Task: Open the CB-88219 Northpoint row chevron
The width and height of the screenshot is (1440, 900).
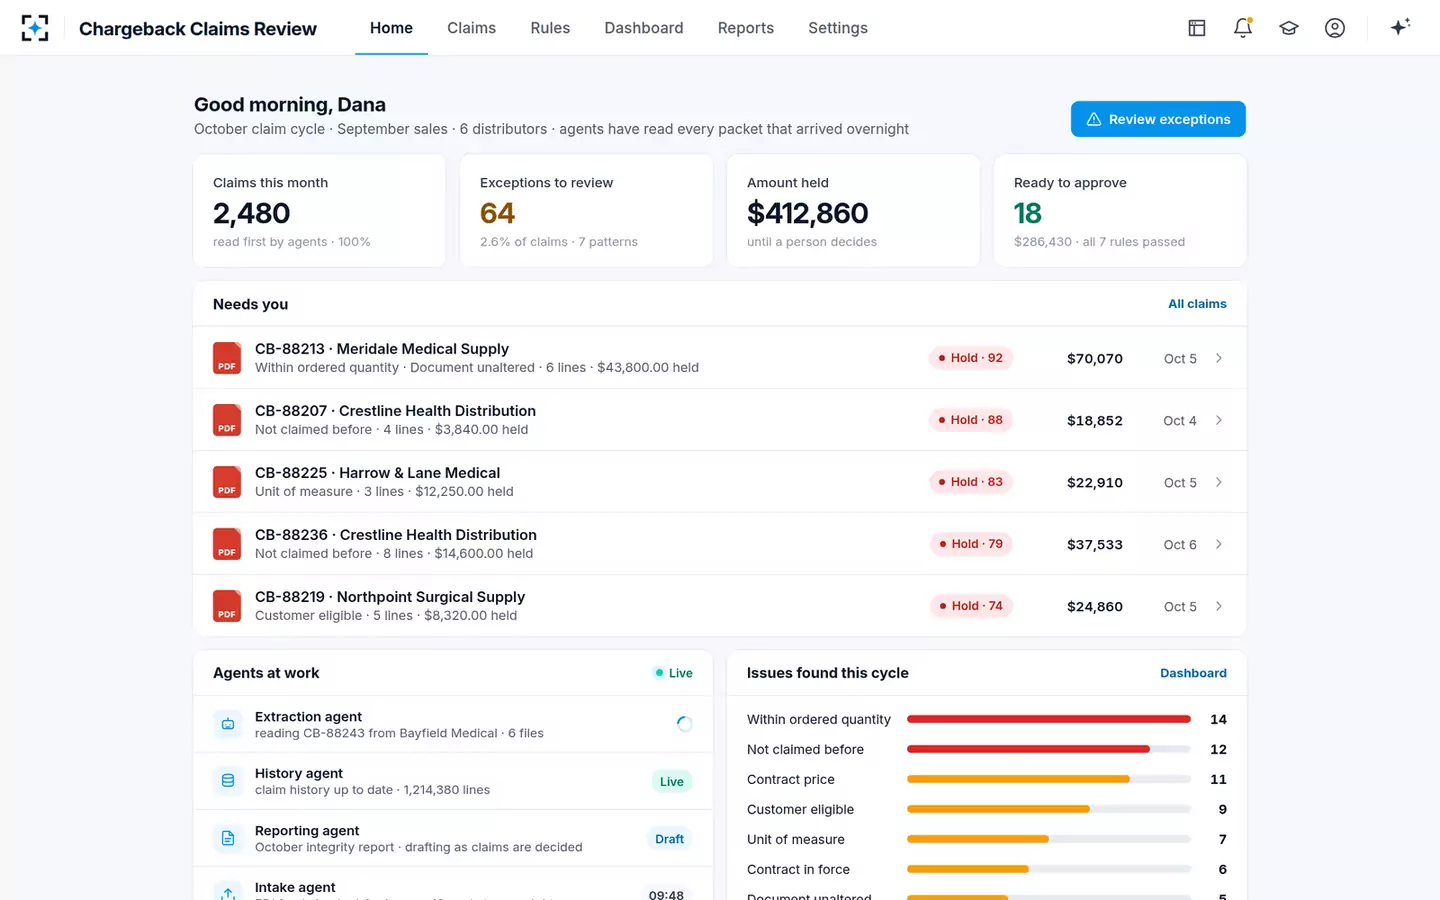Action: pos(1219,606)
